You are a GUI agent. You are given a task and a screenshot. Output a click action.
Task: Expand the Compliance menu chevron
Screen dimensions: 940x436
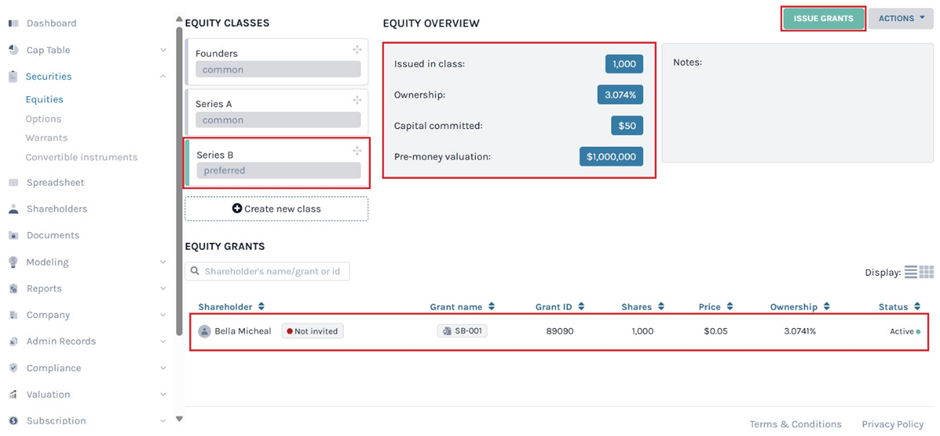pos(164,368)
